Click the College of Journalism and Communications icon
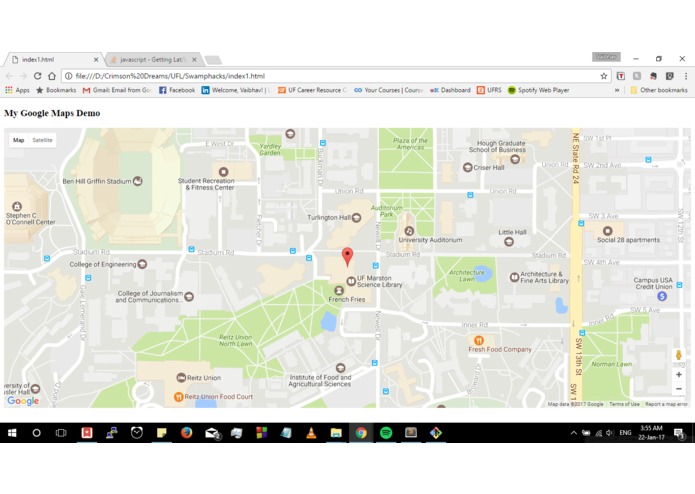 tap(189, 296)
